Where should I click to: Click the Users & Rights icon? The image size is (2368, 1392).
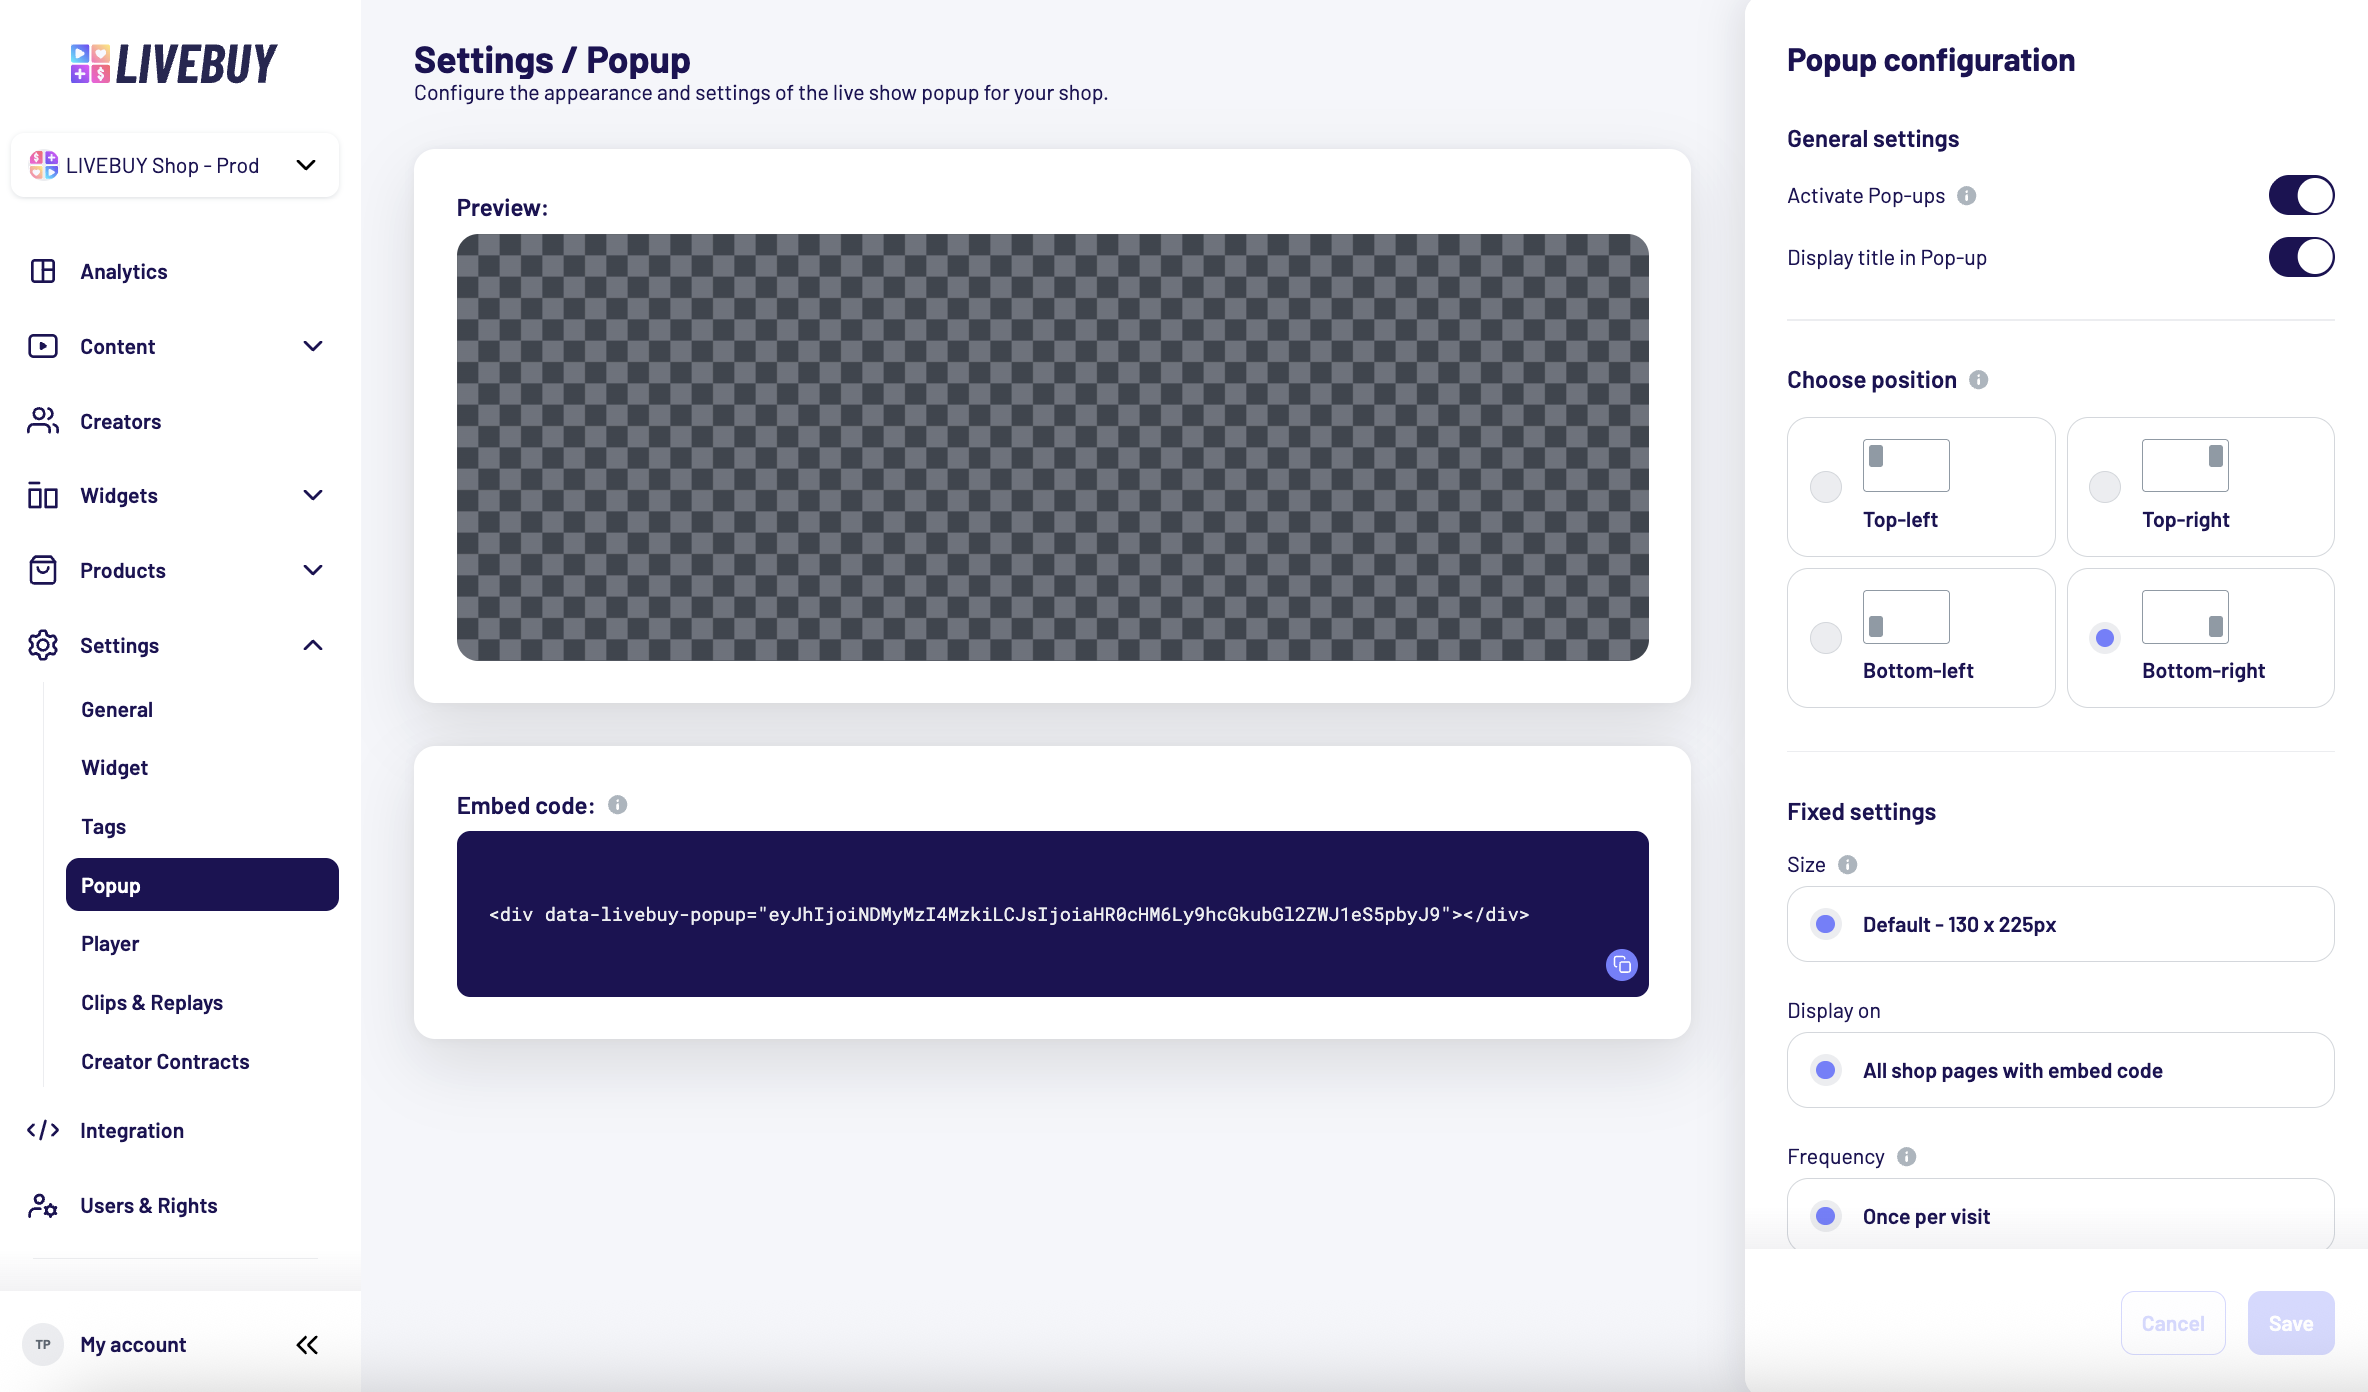click(43, 1205)
